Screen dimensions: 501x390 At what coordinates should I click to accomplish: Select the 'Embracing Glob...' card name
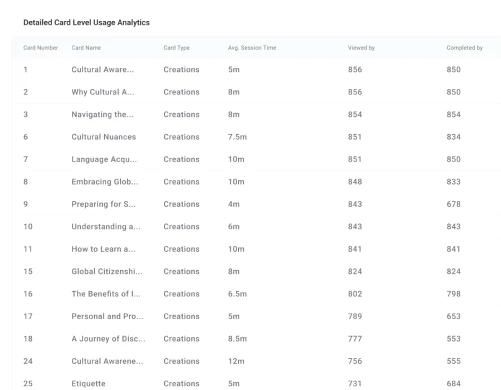[105, 182]
